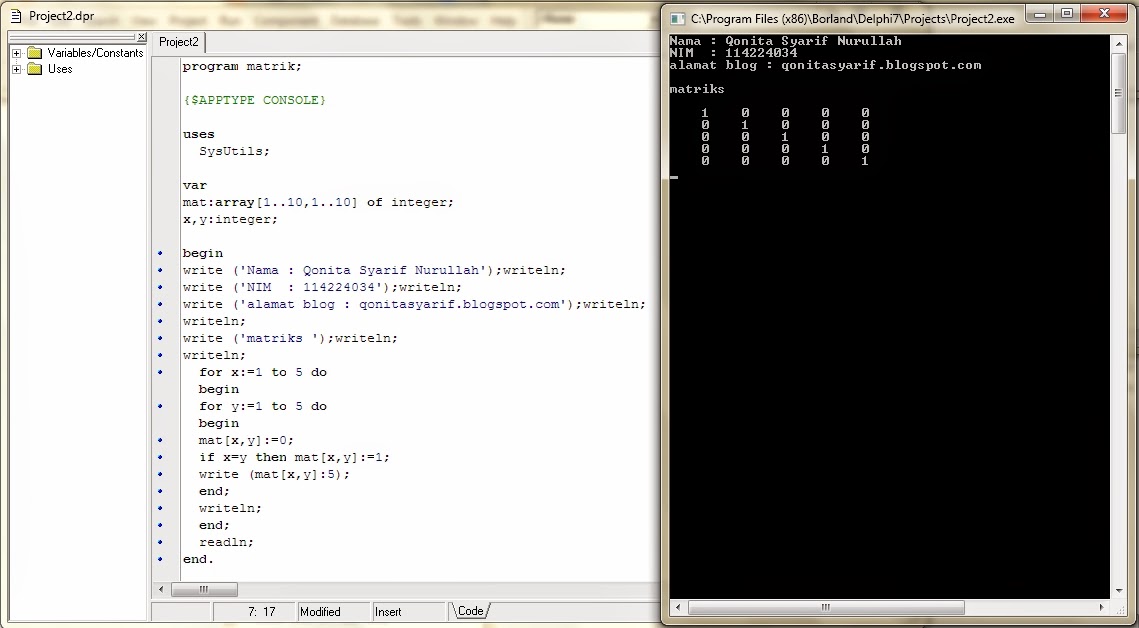Viewport: 1139px width, 628px height.
Task: Click the horizontal scrollbar thumb below the editor
Action: (x=204, y=590)
